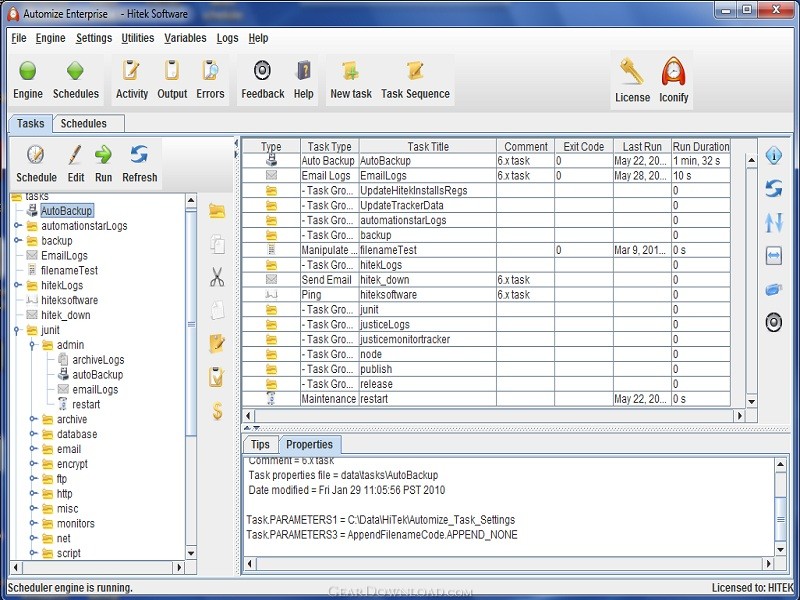Switch to the Tips tab
This screenshot has width=800, height=600.
pos(260,444)
